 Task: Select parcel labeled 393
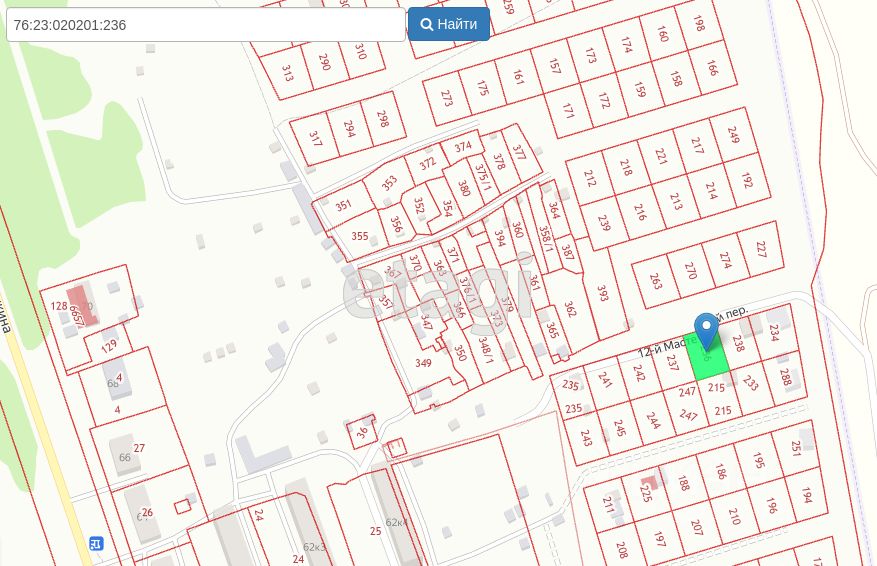click(x=603, y=294)
